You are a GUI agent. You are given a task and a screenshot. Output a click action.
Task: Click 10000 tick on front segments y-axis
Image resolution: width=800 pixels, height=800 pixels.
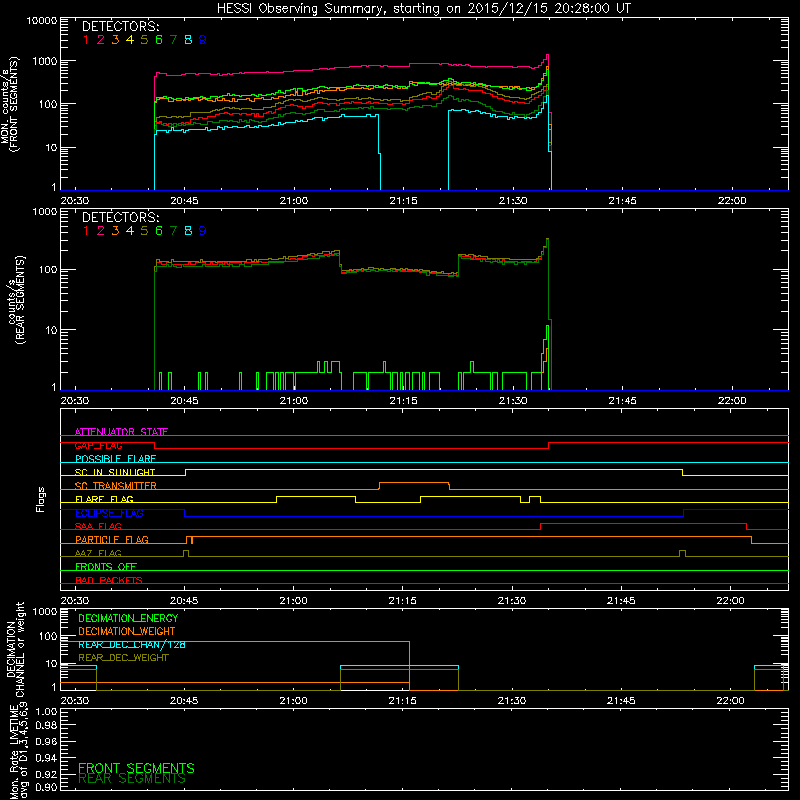click(x=42, y=21)
